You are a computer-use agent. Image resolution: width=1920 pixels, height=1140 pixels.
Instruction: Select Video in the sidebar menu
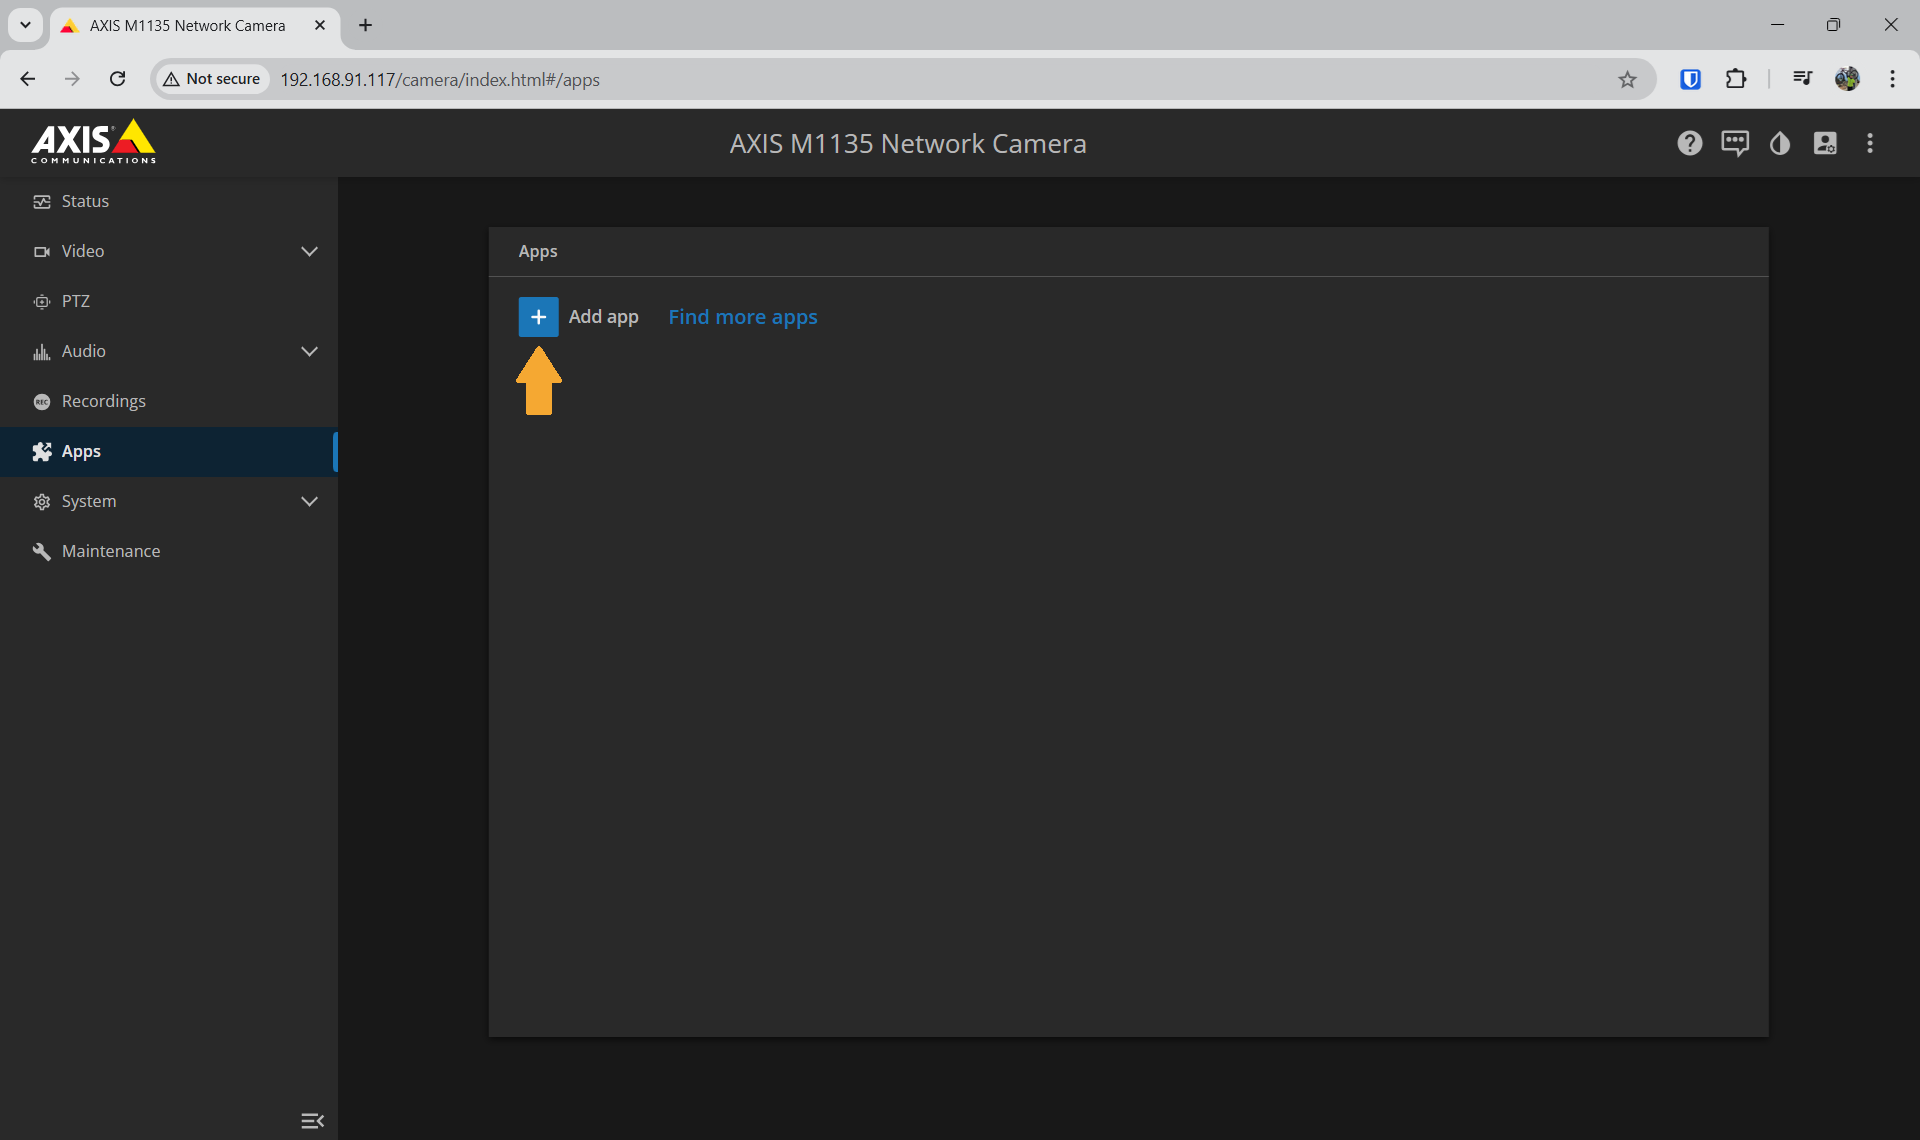point(169,251)
